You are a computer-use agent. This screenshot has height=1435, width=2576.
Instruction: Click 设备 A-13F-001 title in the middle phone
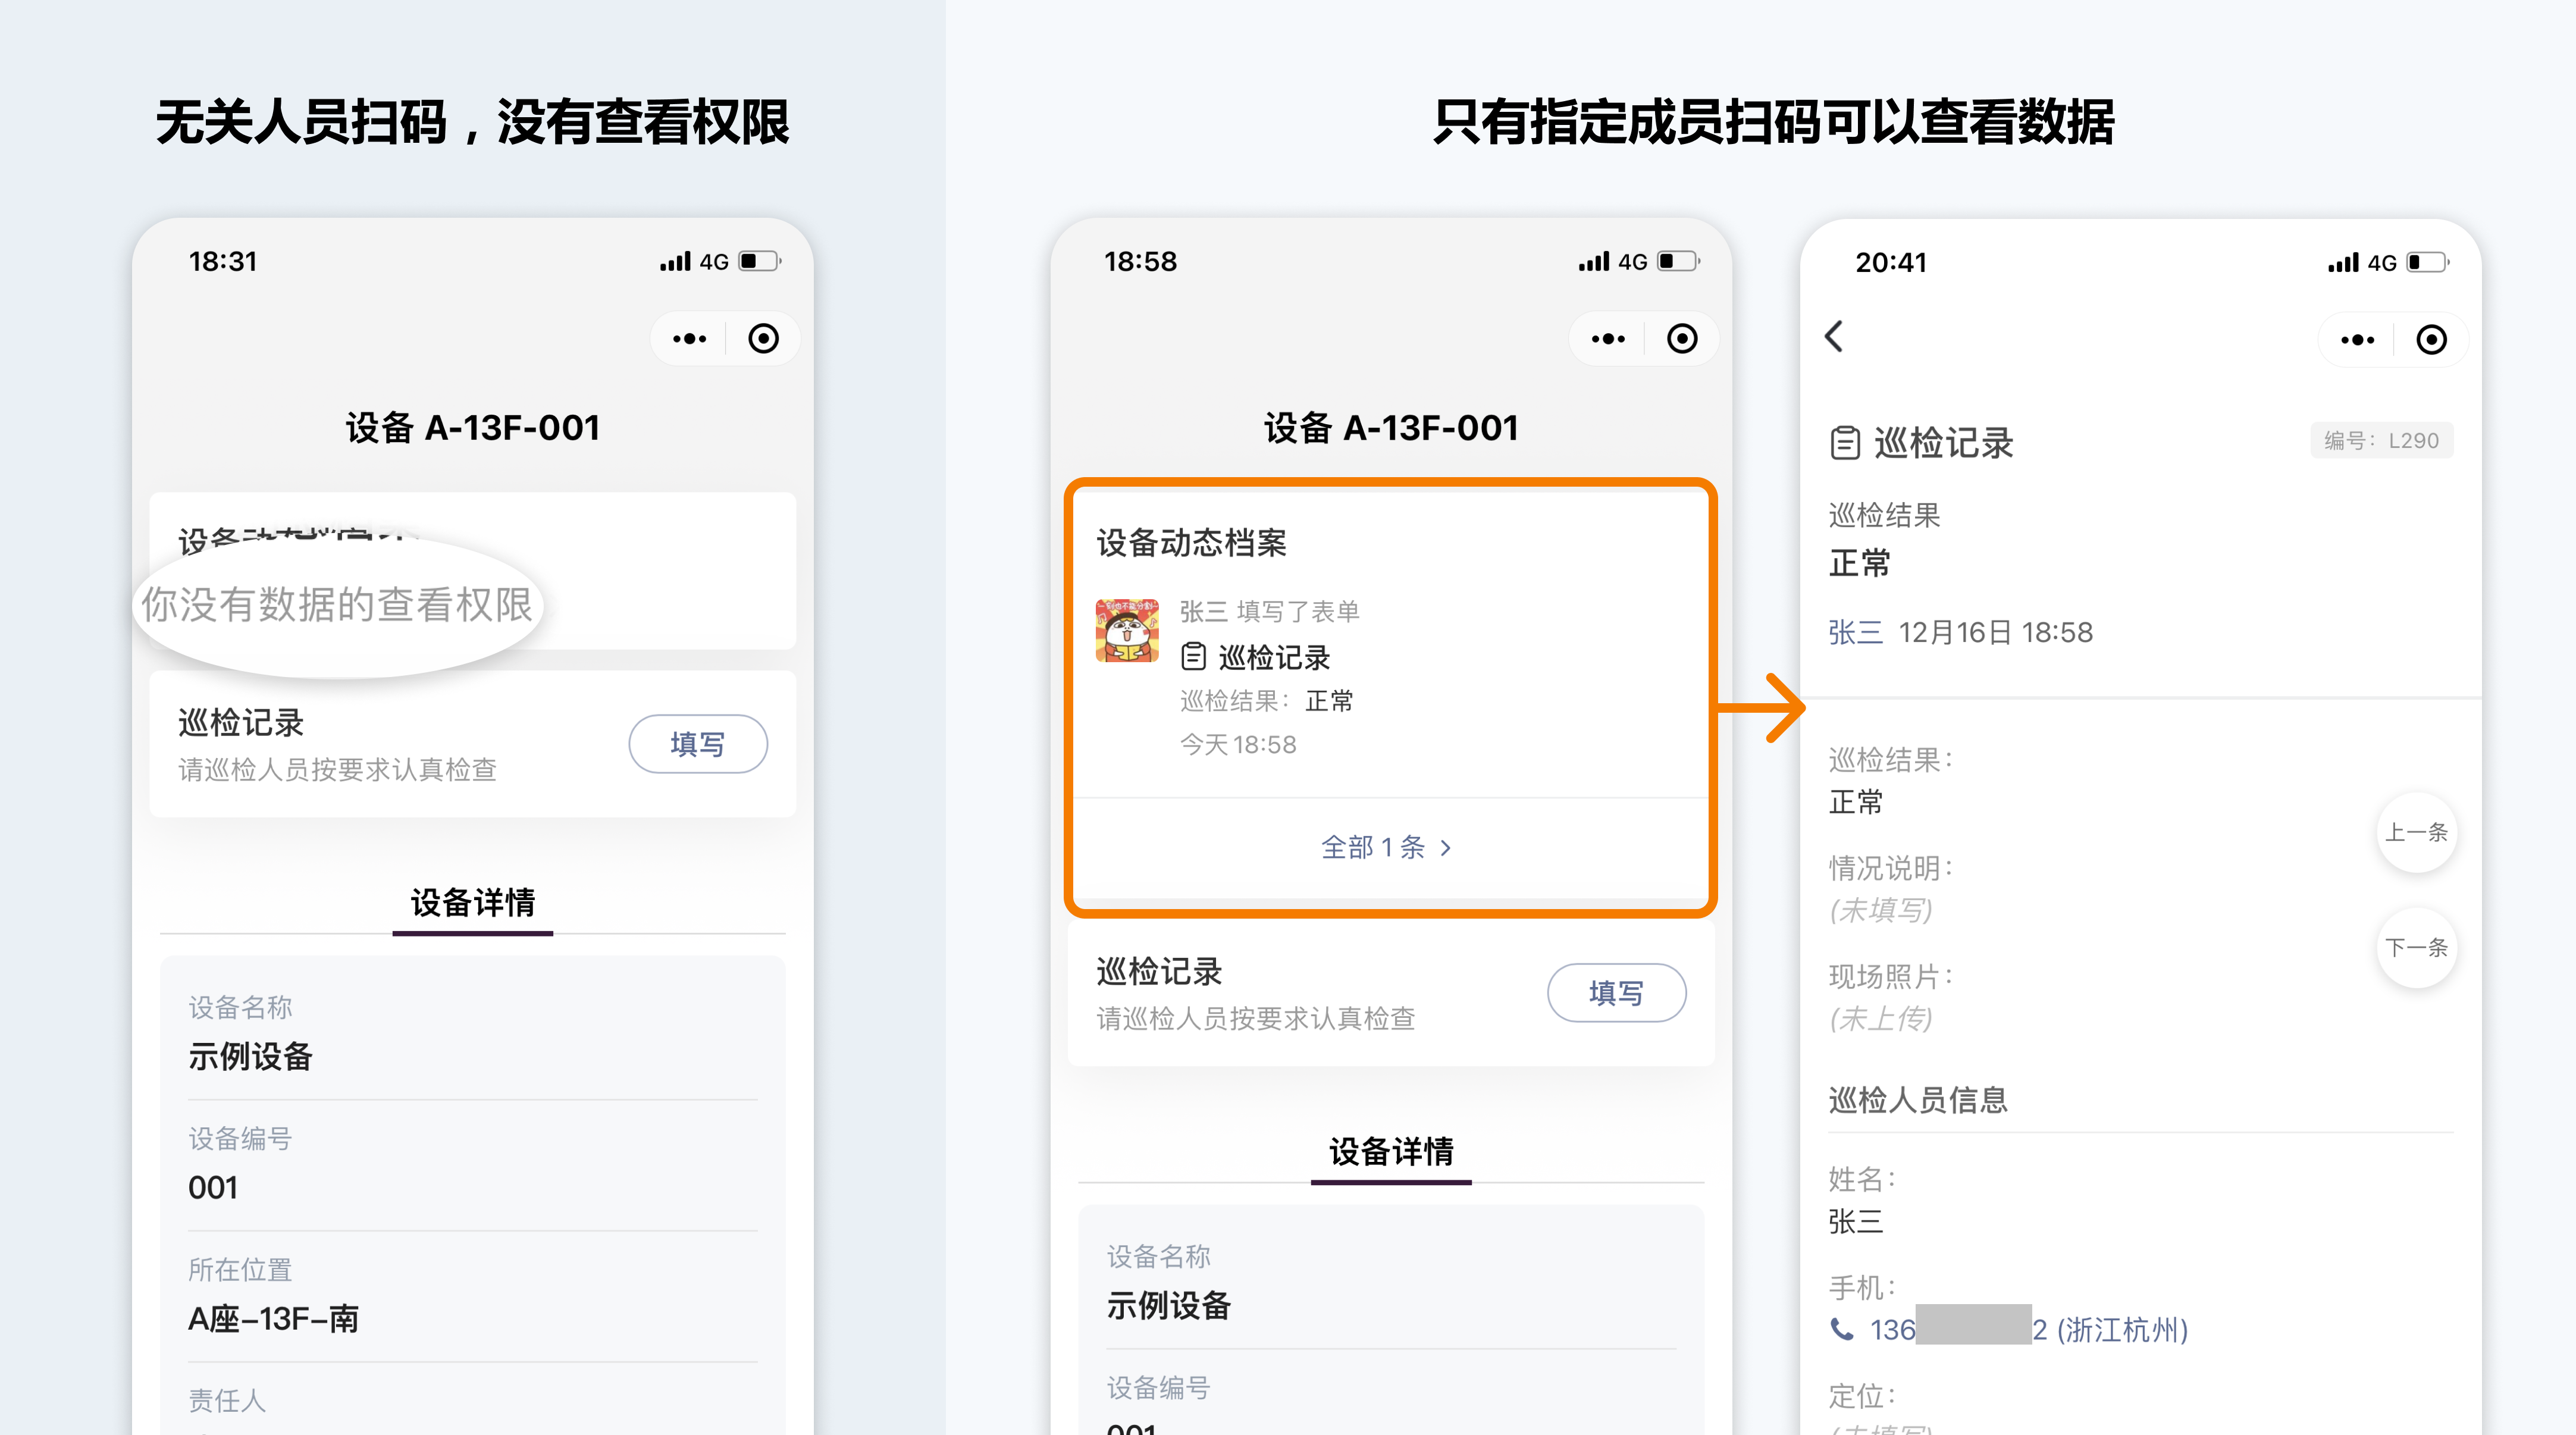click(x=1391, y=428)
